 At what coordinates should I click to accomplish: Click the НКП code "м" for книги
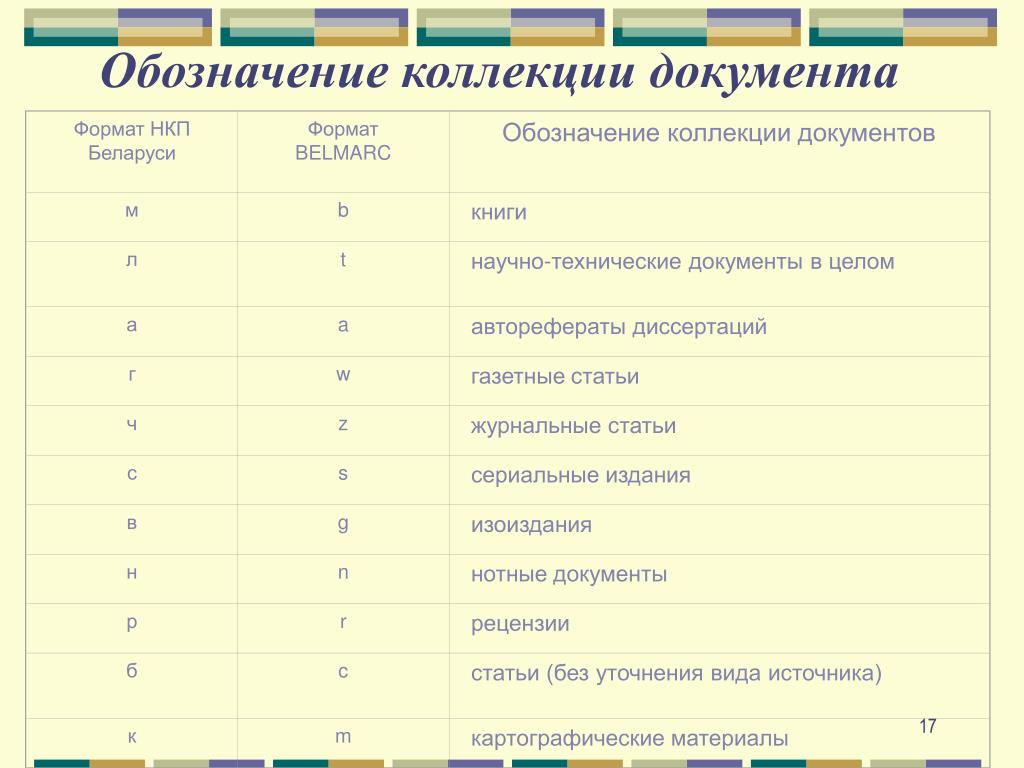[131, 211]
